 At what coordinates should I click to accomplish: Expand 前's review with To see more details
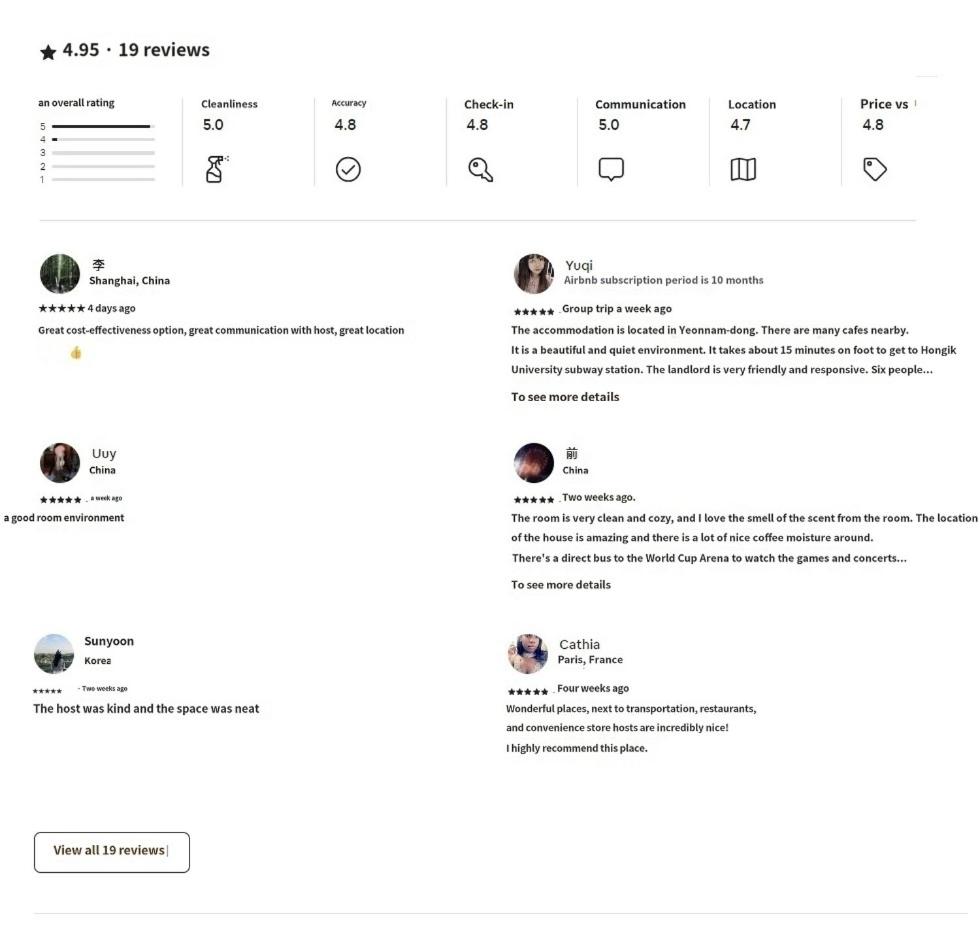pyautogui.click(x=560, y=585)
